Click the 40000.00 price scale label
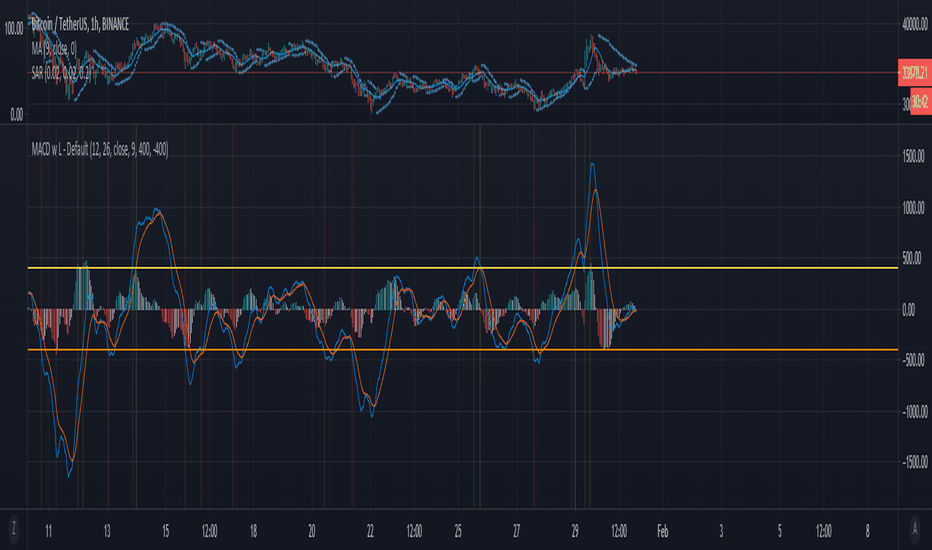The height and width of the screenshot is (550, 932). tap(914, 24)
